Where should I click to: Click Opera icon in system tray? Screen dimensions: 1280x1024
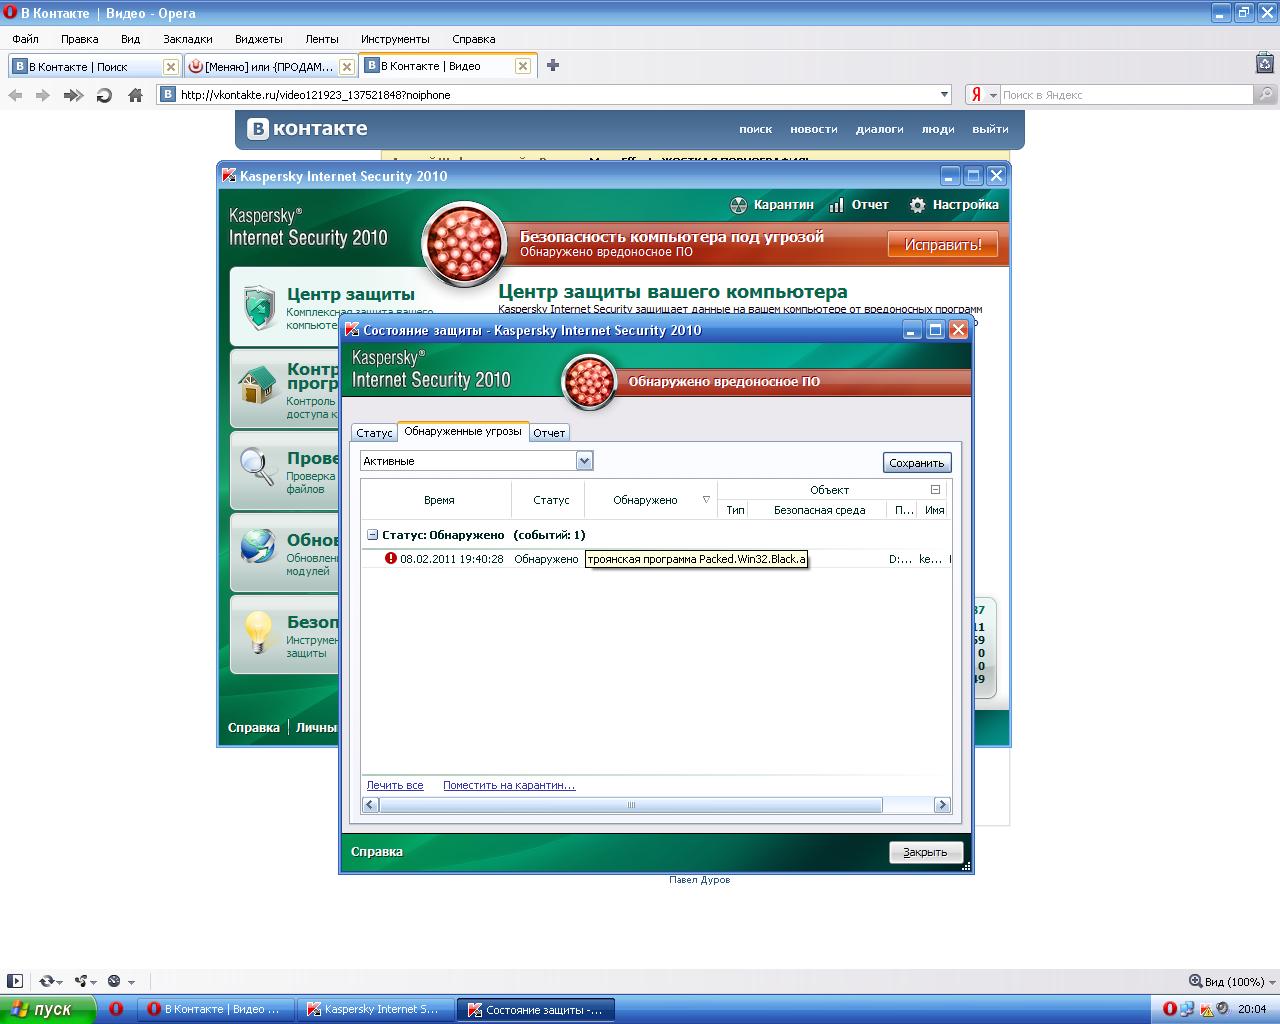tap(1169, 1009)
